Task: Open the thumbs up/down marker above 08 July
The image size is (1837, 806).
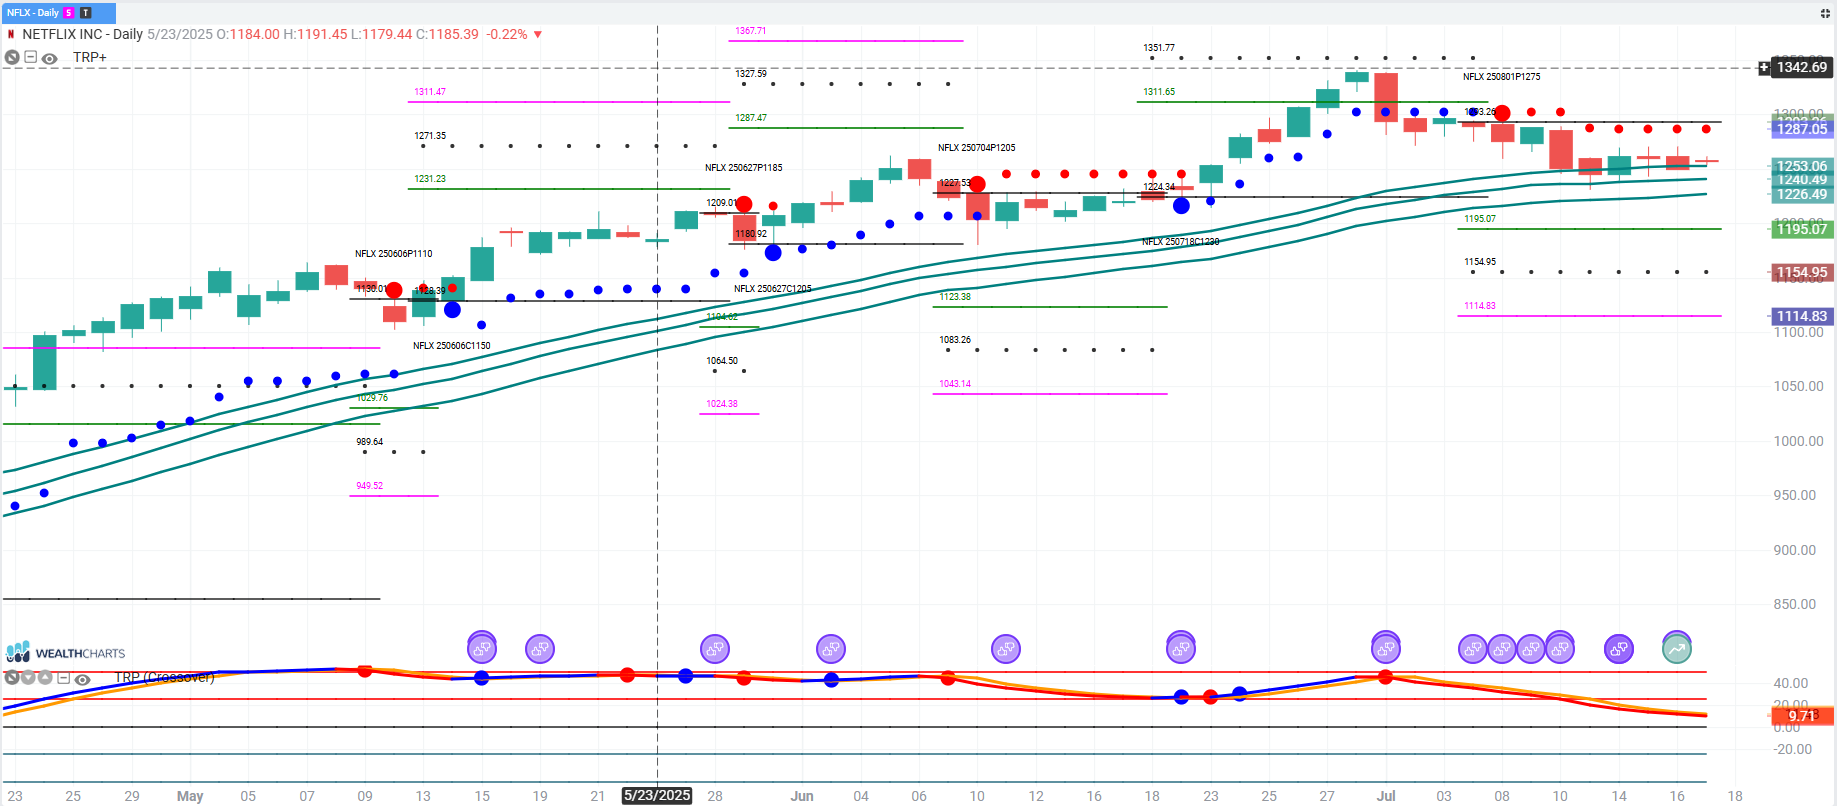Action: coord(1502,649)
